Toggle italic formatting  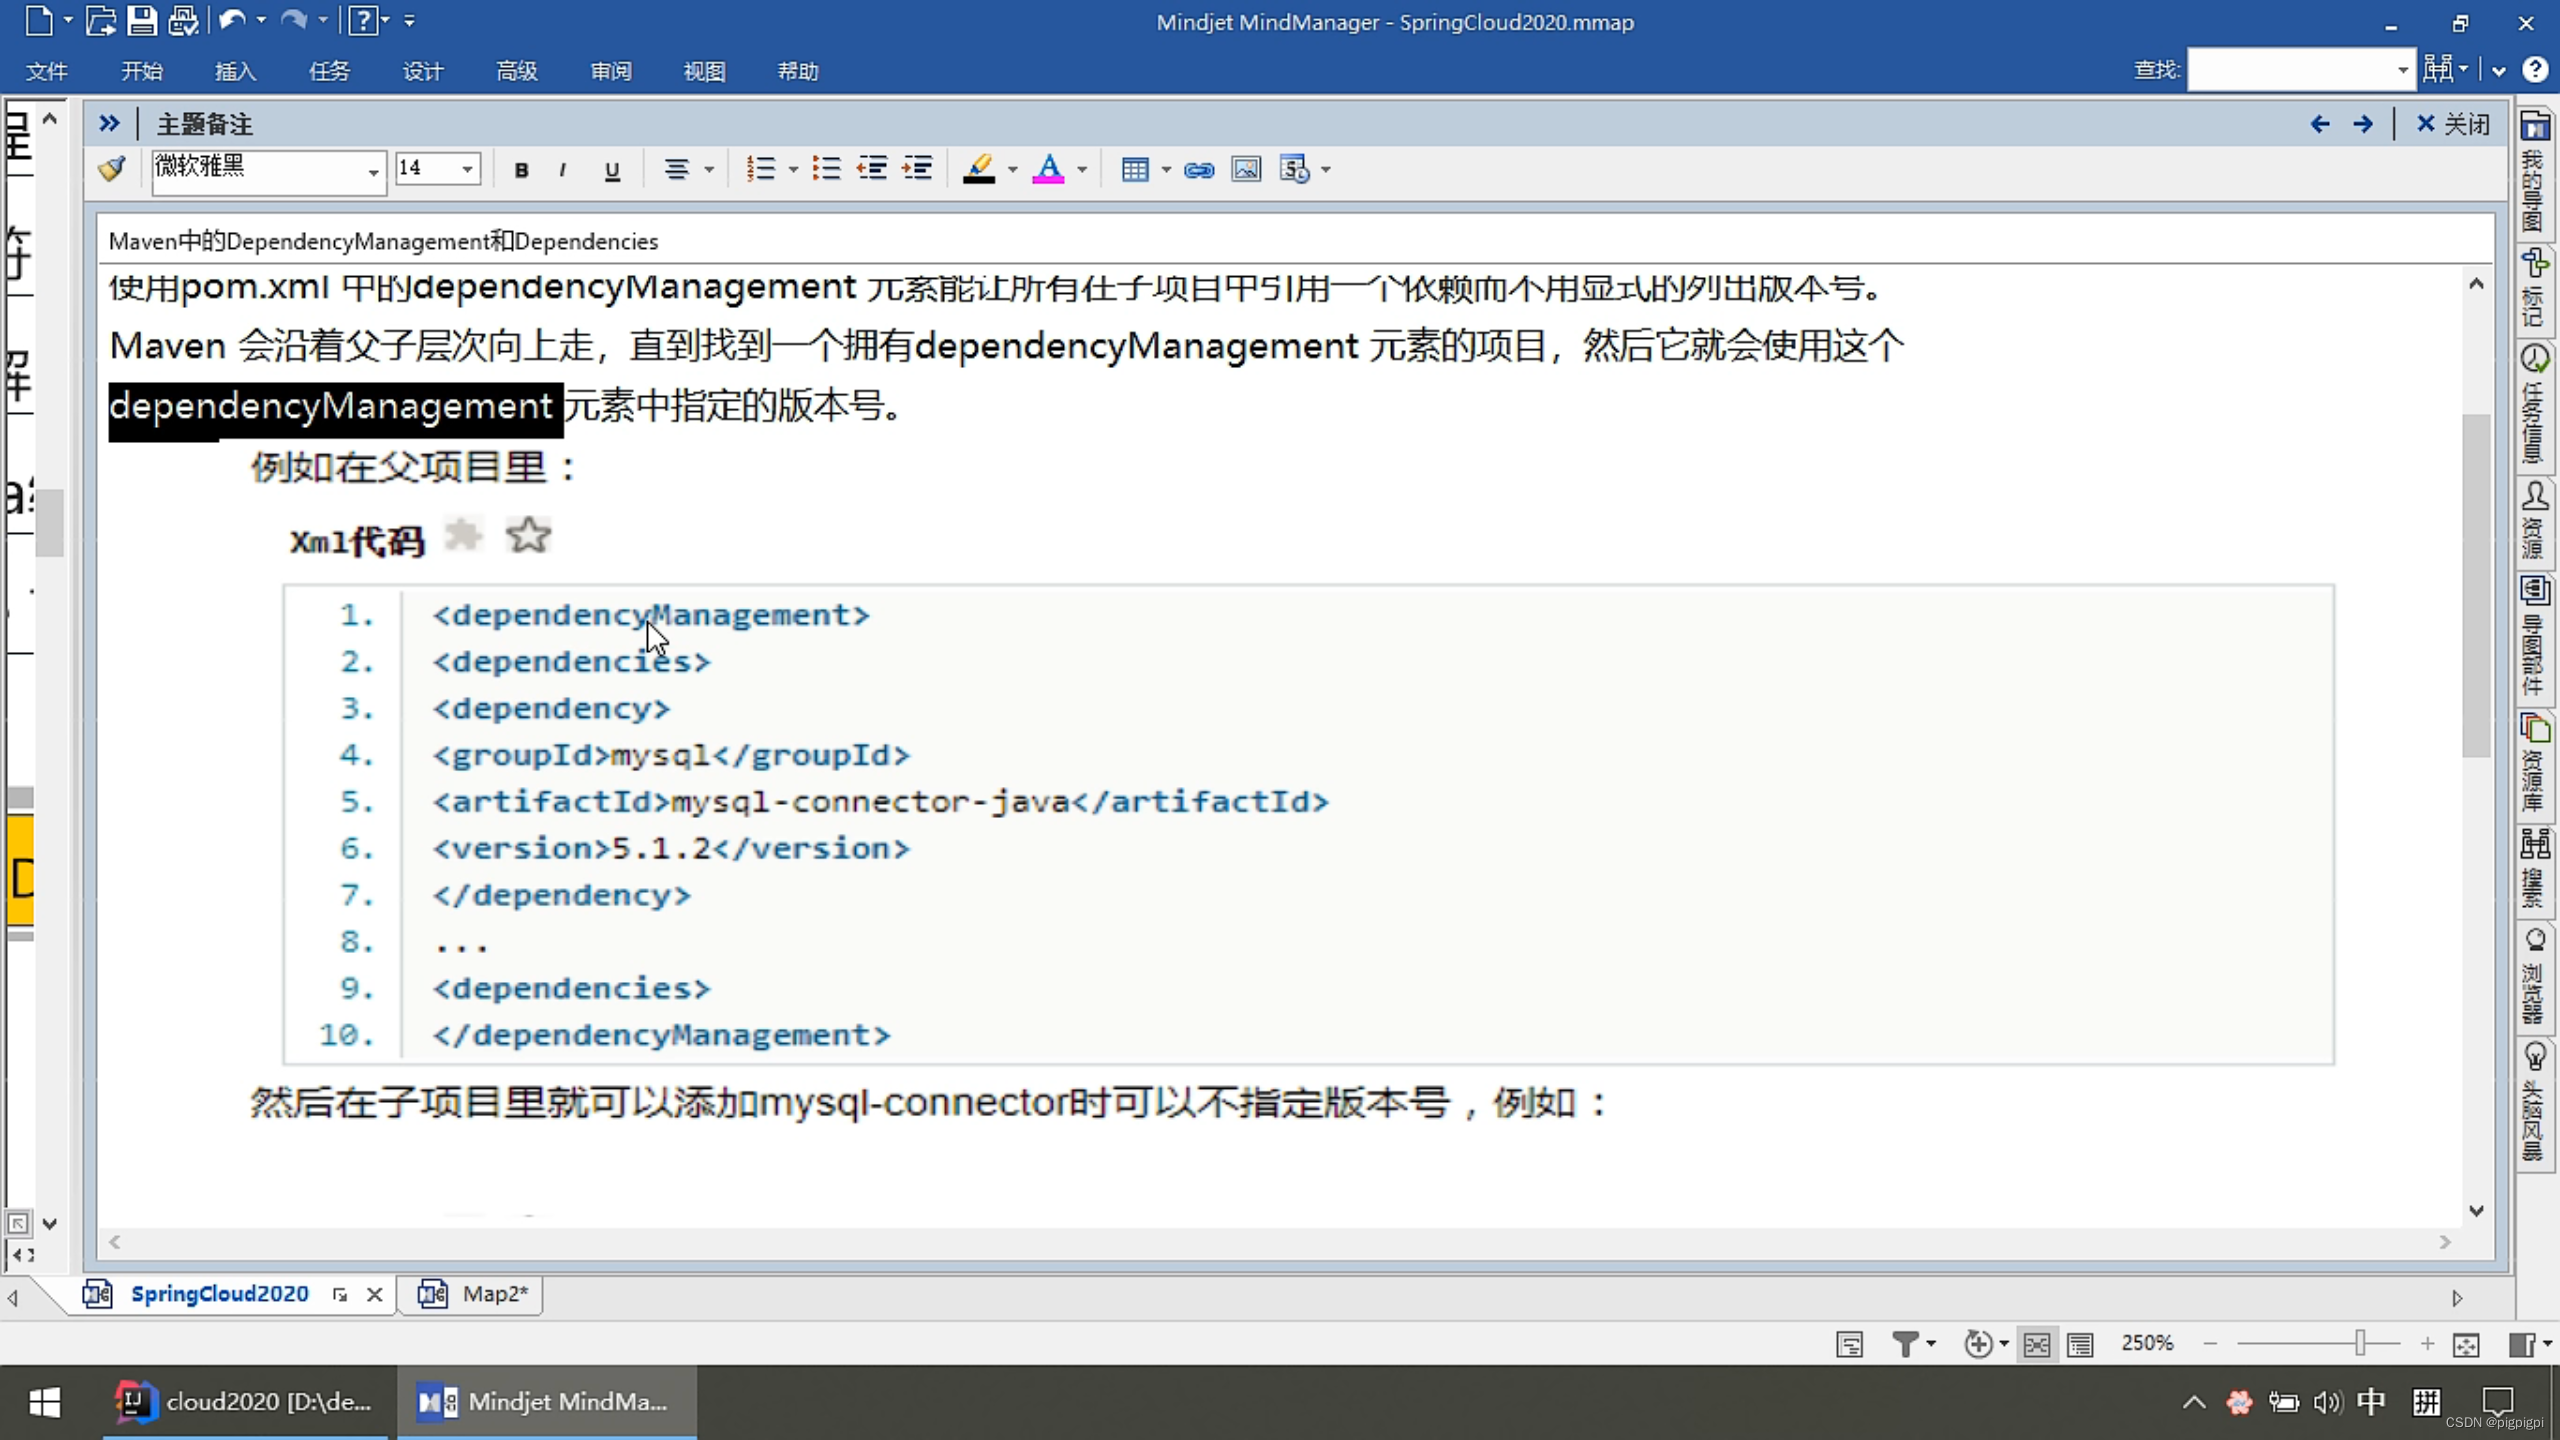point(563,170)
